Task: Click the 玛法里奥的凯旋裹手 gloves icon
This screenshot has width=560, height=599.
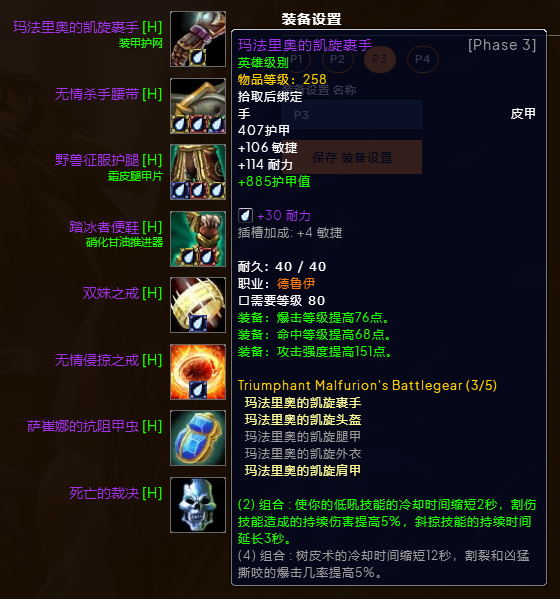Action: (x=198, y=39)
